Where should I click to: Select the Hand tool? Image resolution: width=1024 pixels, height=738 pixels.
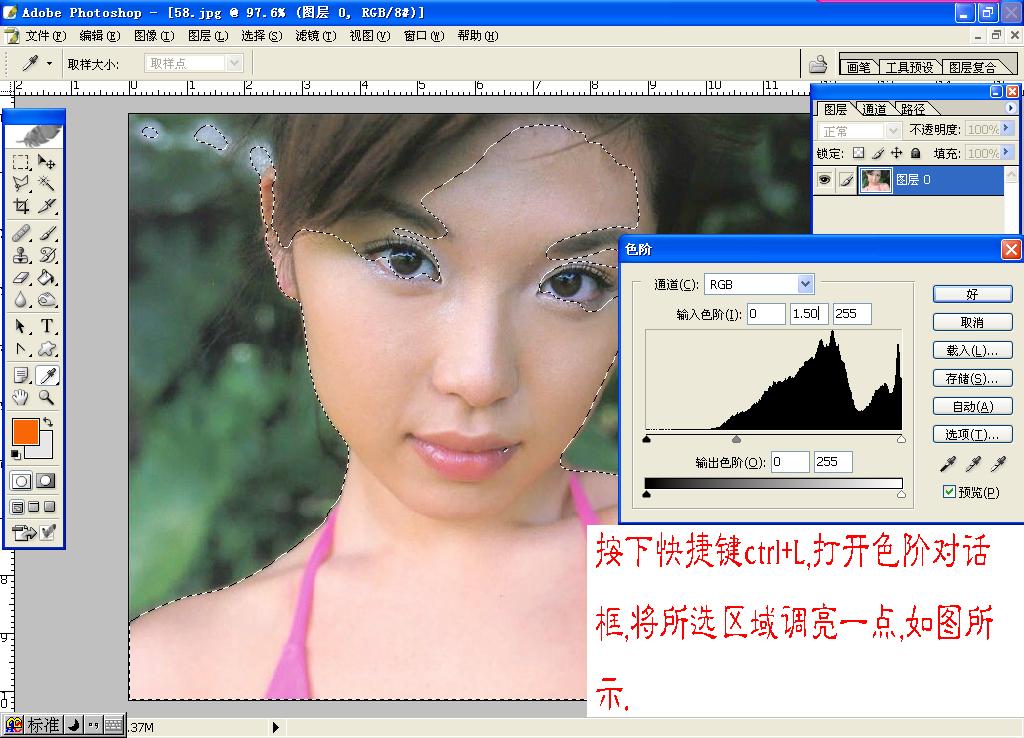click(21, 396)
